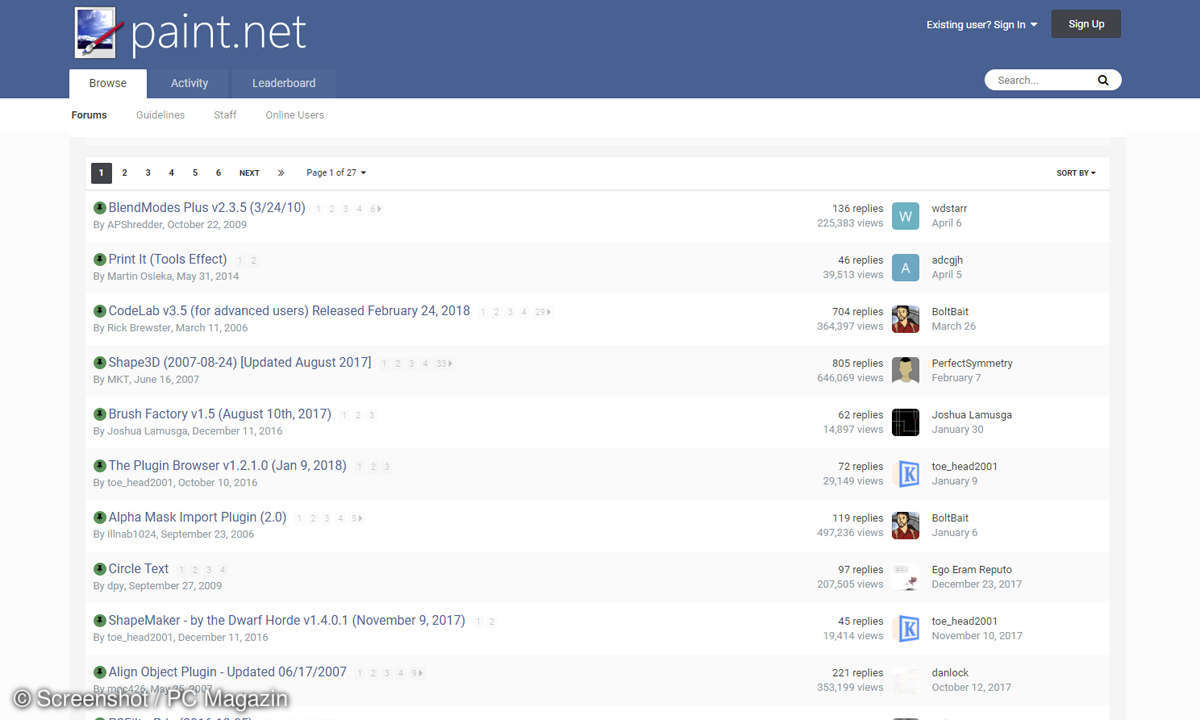Click the NEXT pagination button
Image resolution: width=1200 pixels, height=720 pixels.
[249, 173]
